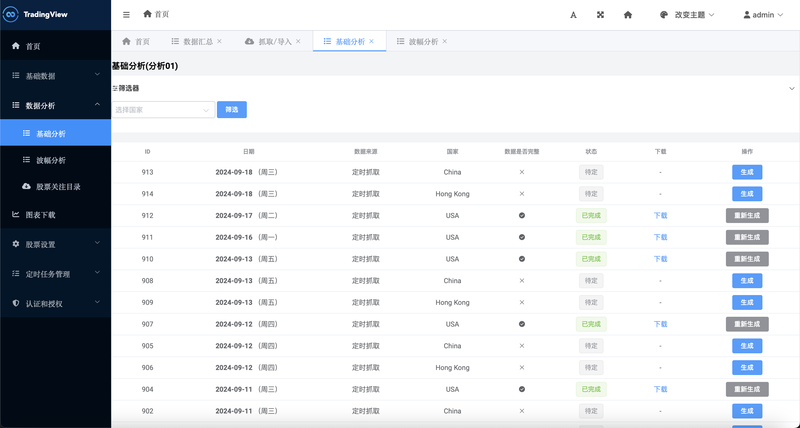Image resolution: width=800 pixels, height=428 pixels.
Task: Click 下载 link for ID 911
Action: click(660, 237)
